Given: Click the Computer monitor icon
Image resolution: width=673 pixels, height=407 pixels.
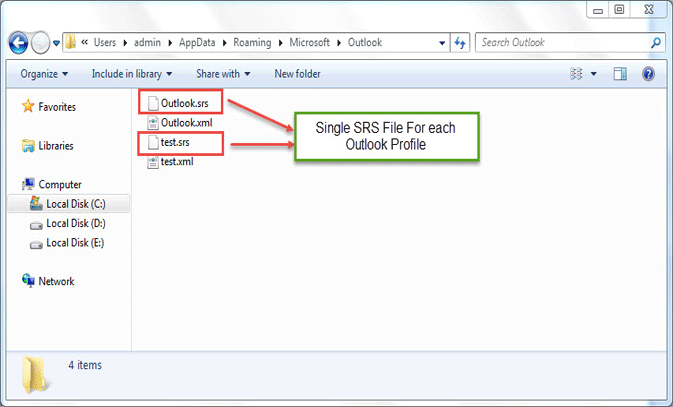Looking at the screenshot, I should (x=28, y=184).
